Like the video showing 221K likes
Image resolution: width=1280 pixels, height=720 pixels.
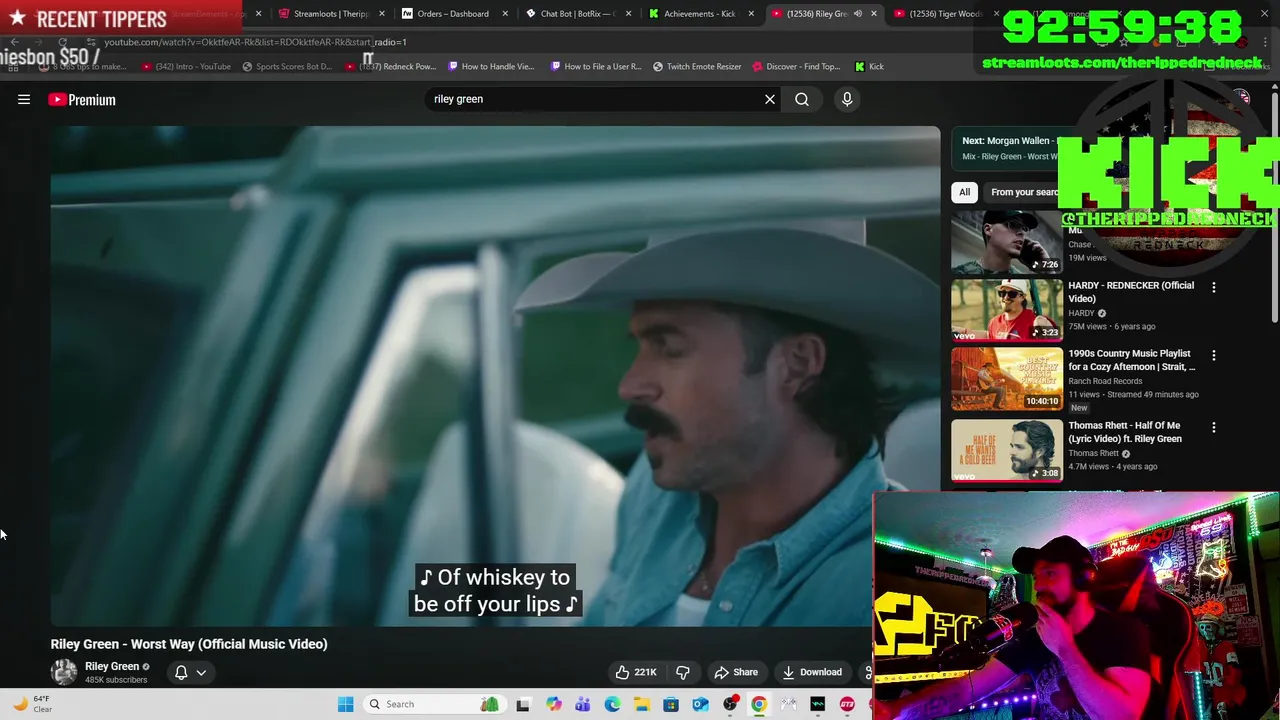[636, 672]
